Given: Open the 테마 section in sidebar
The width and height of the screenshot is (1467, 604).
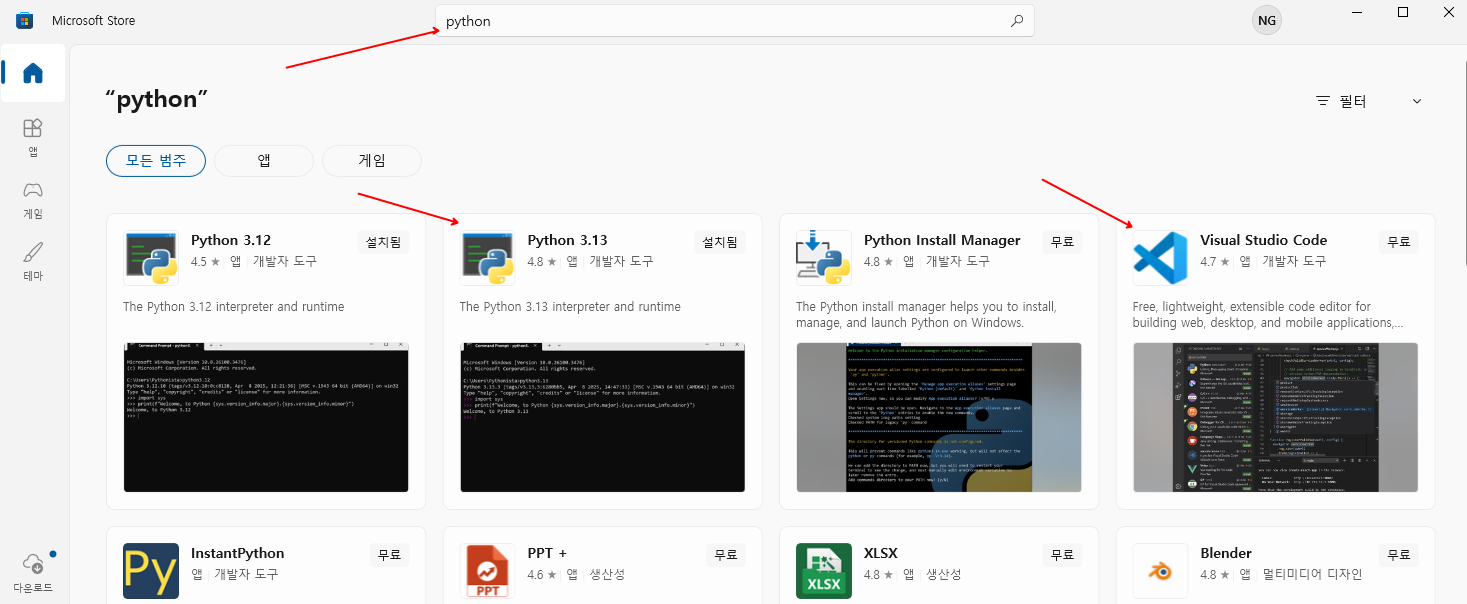Looking at the screenshot, I should coord(33,261).
